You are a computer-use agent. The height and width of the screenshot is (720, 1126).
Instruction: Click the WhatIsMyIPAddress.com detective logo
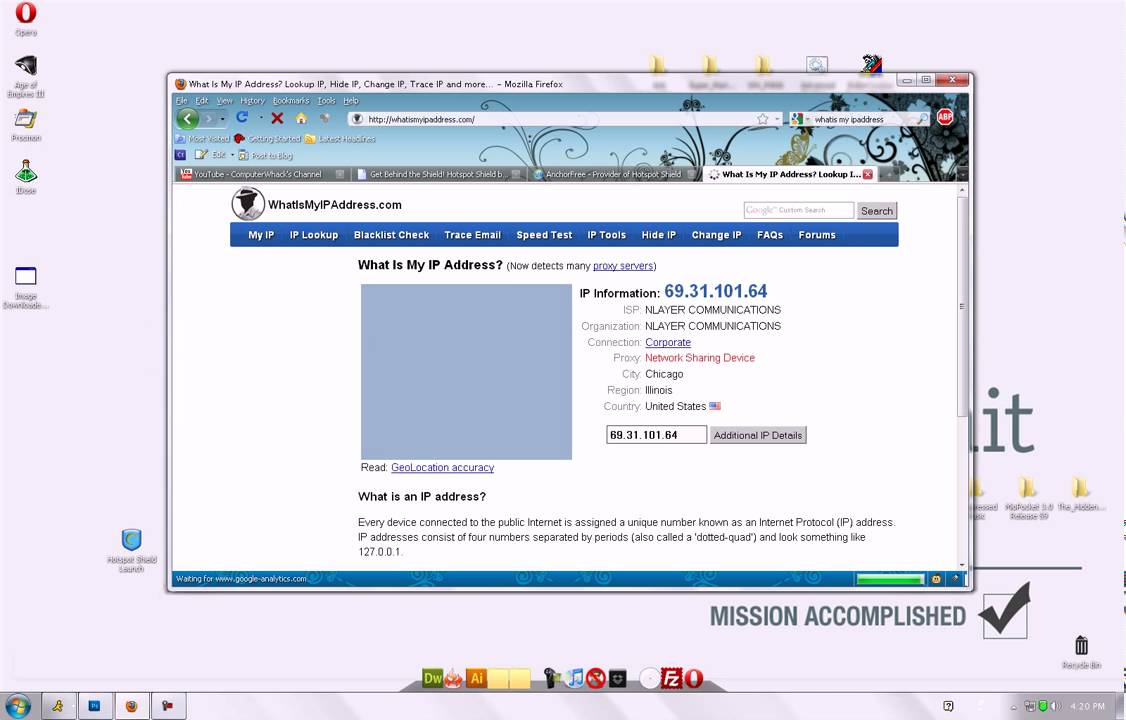click(x=248, y=204)
